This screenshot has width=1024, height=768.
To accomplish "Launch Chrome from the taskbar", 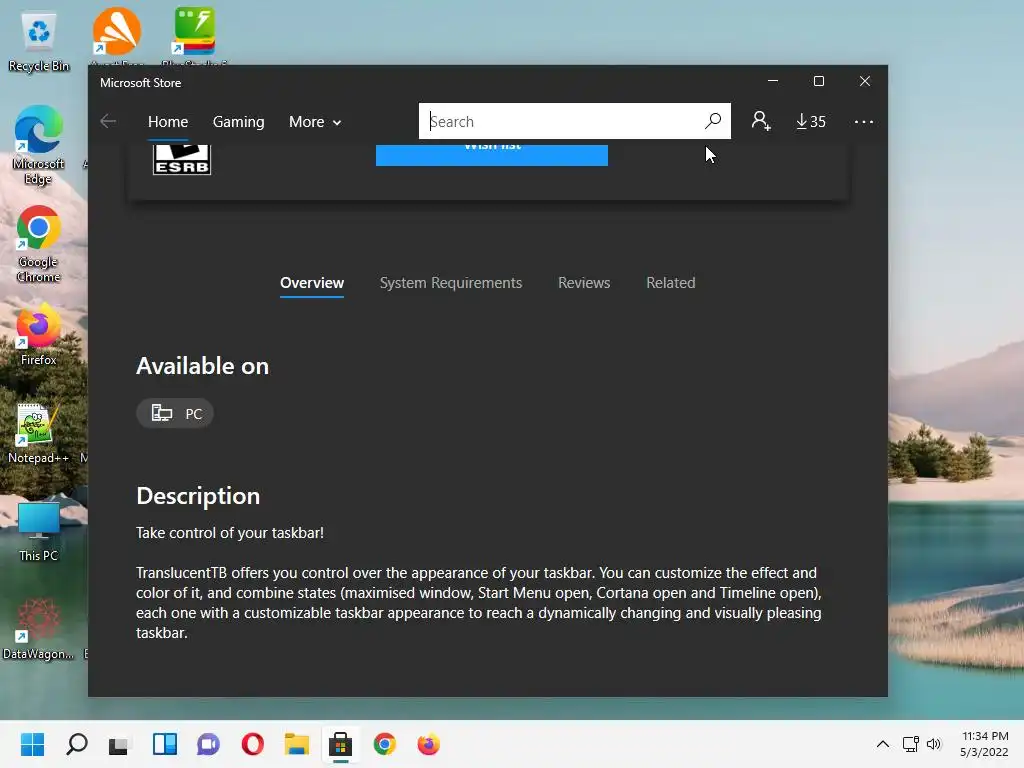I will click(385, 744).
